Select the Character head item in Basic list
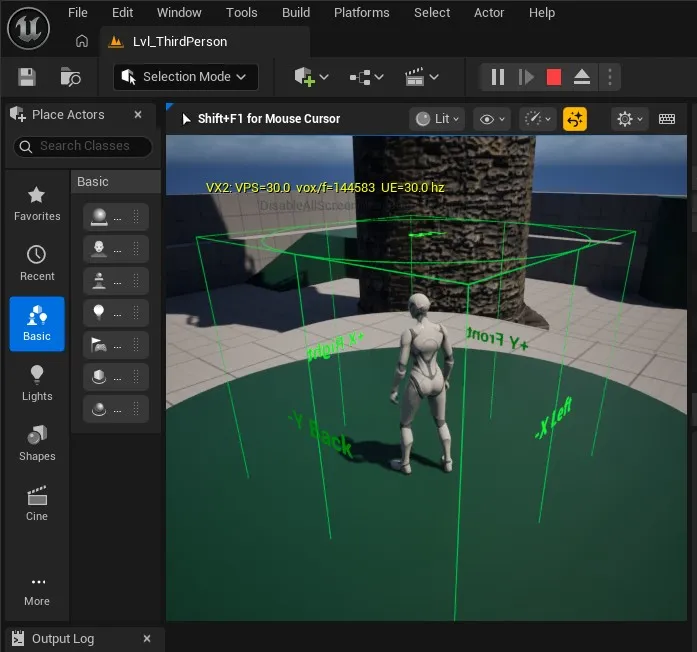Image resolution: width=697 pixels, height=652 pixels. click(x=116, y=249)
